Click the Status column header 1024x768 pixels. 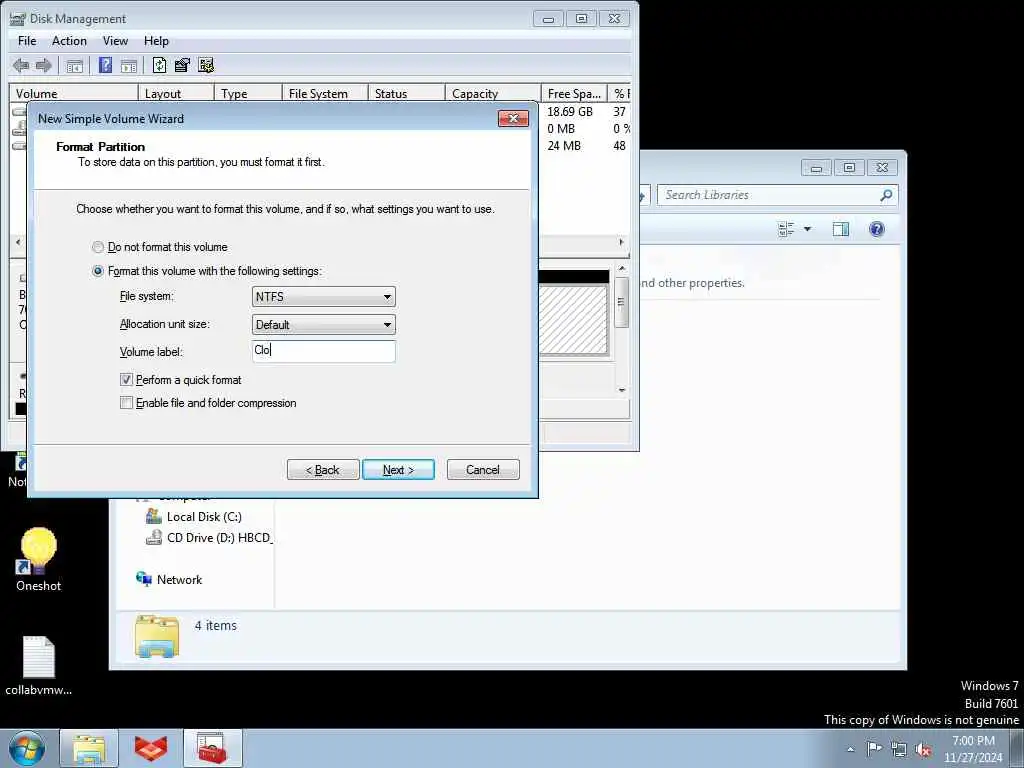pos(406,93)
